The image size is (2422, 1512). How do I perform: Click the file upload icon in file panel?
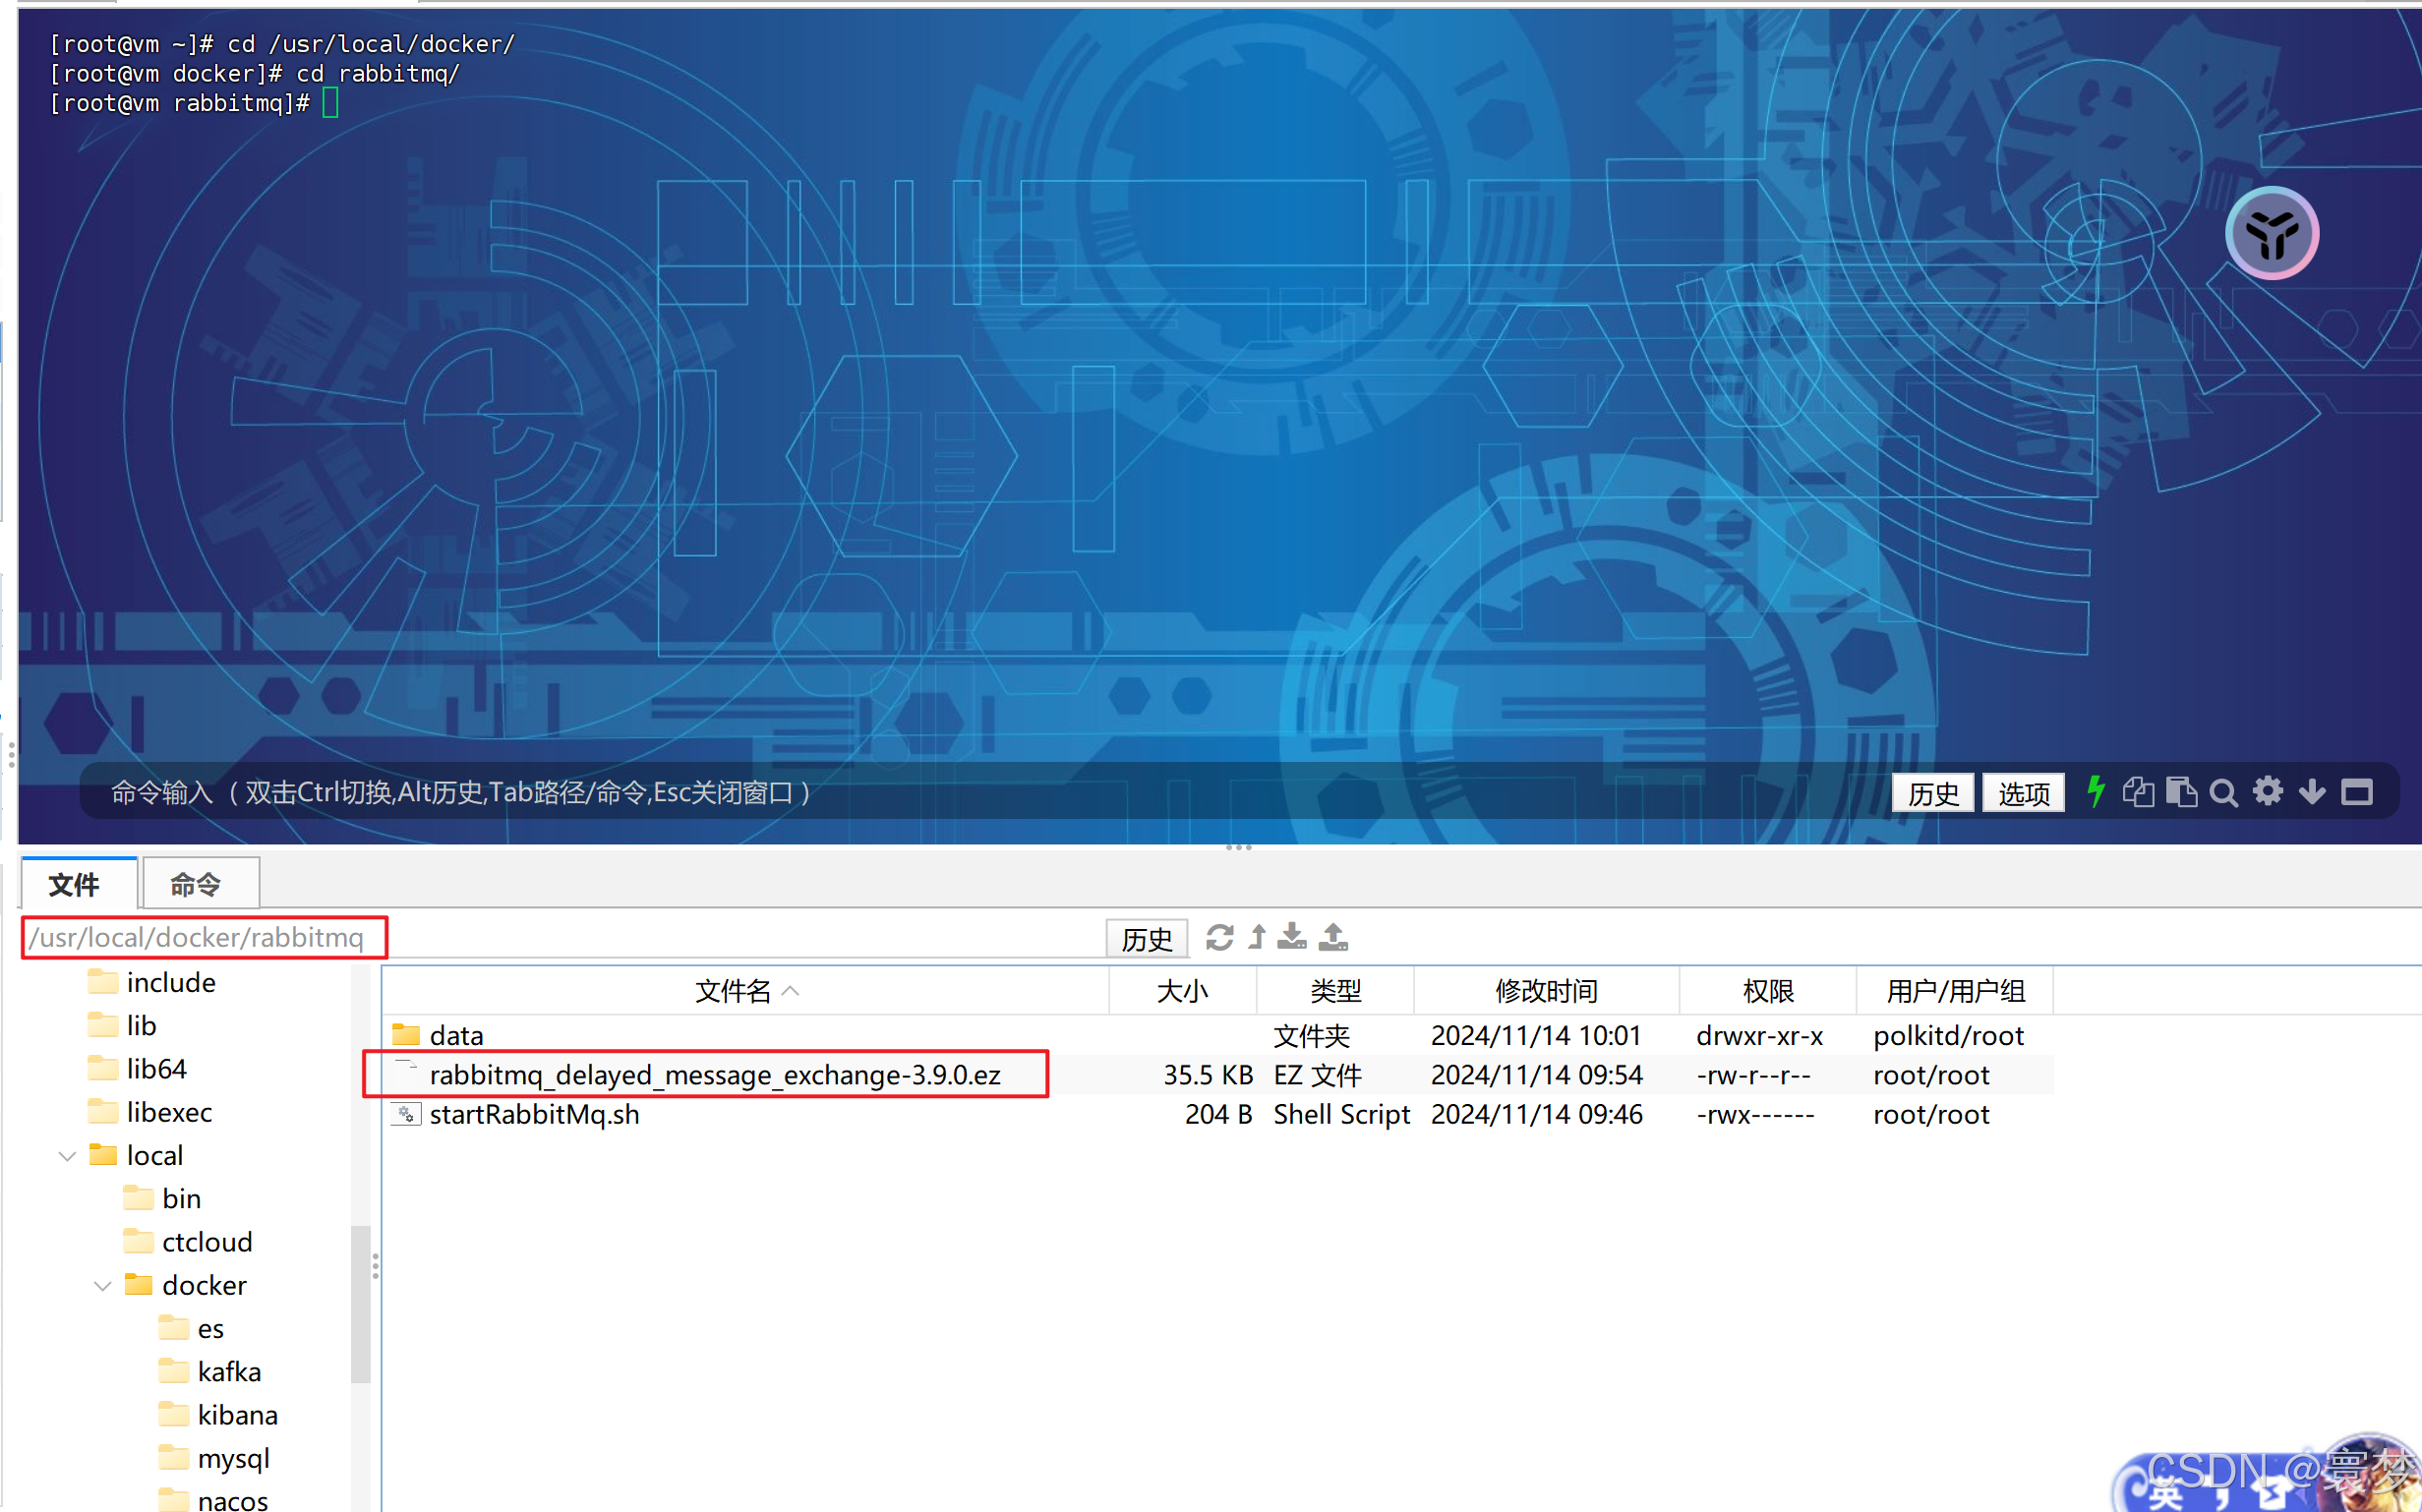point(1332,938)
